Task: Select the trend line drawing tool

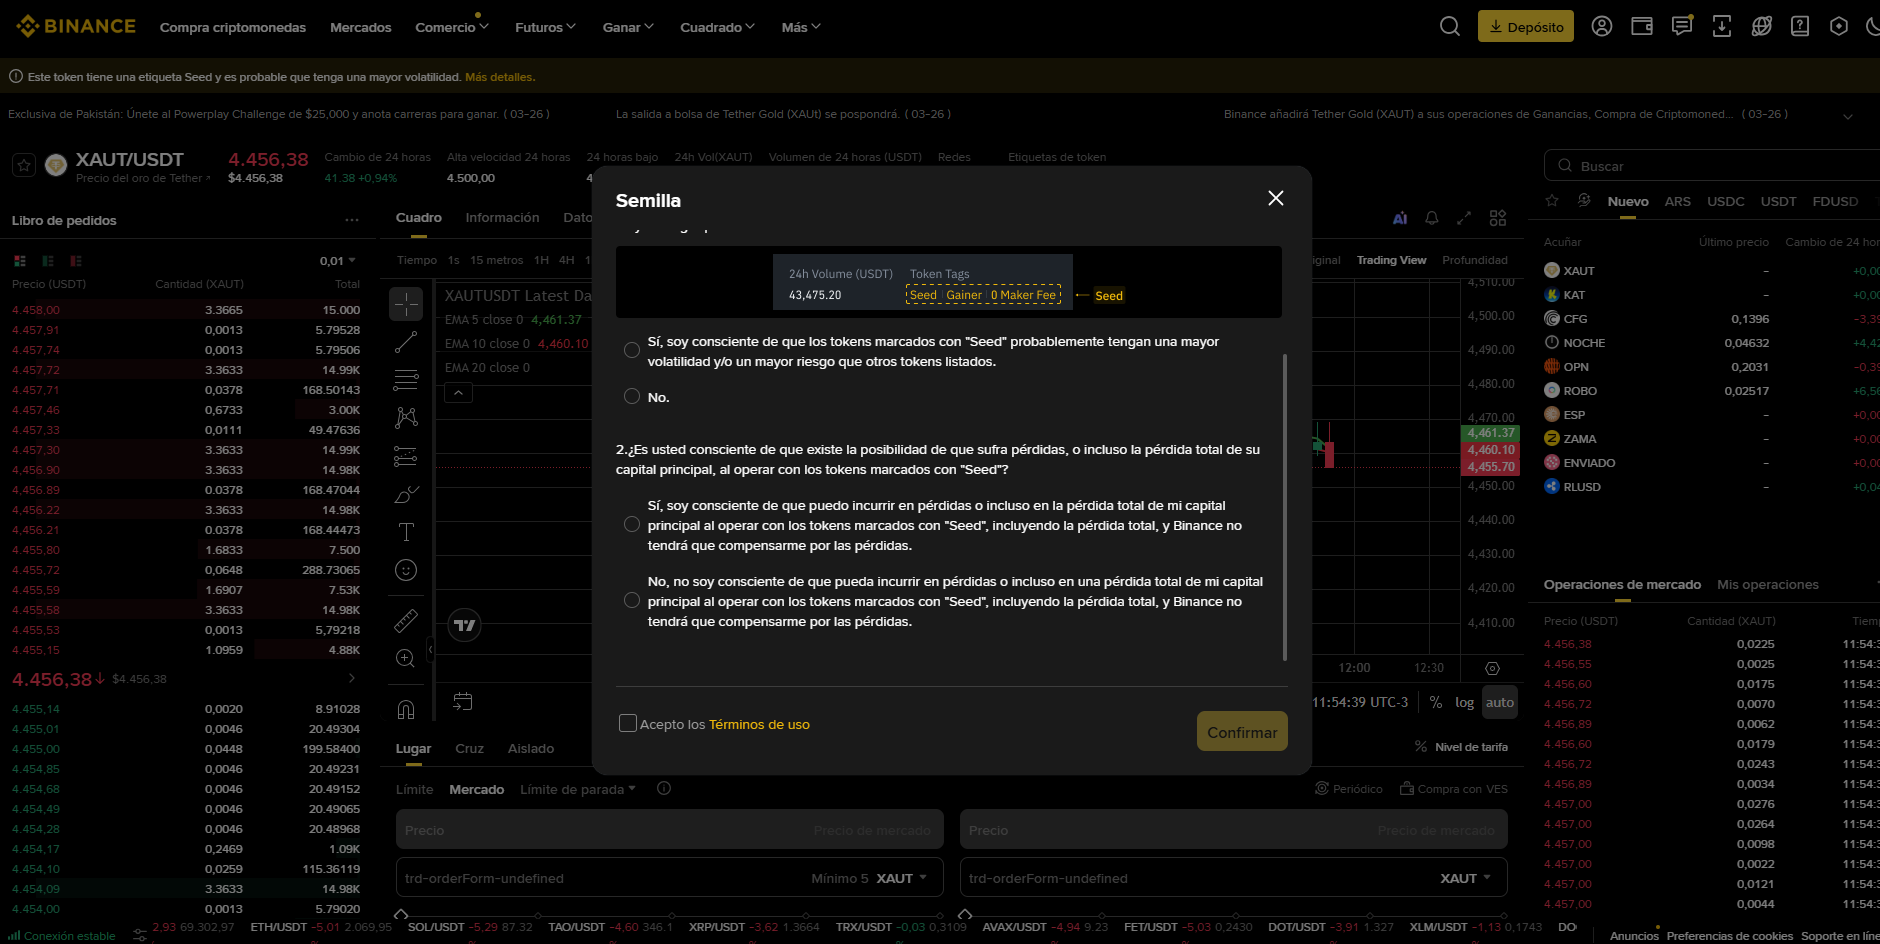Action: click(406, 342)
